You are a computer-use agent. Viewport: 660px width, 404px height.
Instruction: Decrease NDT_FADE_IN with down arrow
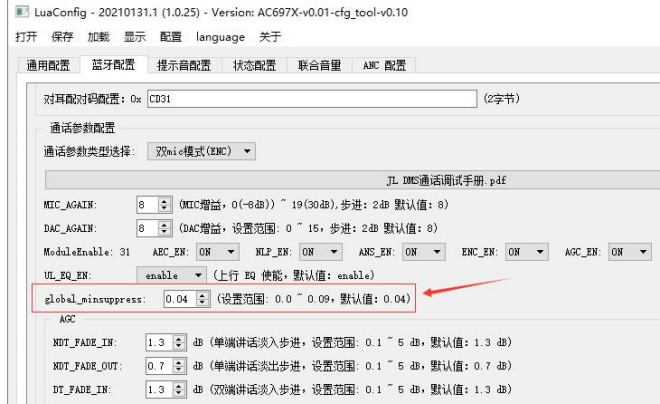179,346
